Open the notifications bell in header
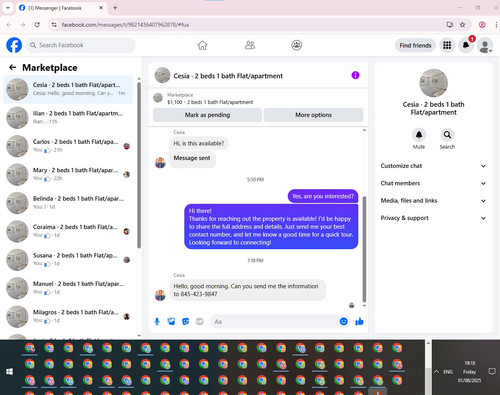The width and height of the screenshot is (500, 395). (466, 45)
